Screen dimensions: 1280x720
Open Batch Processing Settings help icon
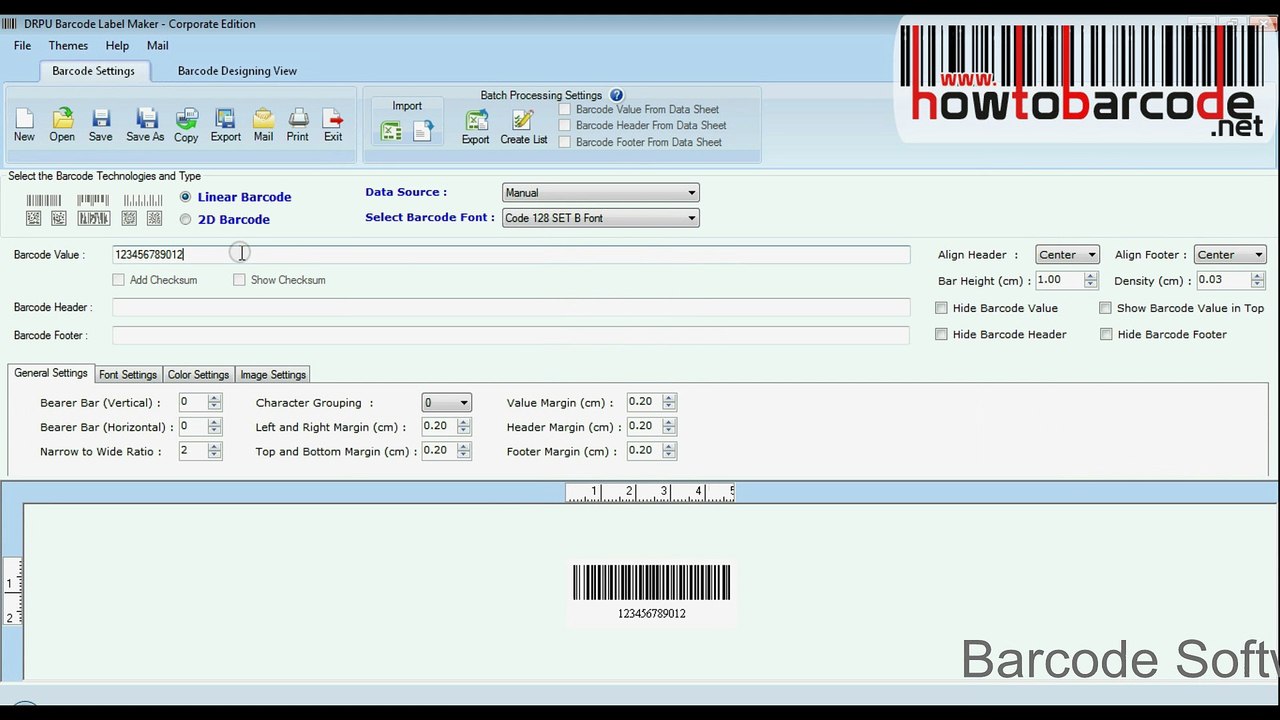click(x=617, y=95)
